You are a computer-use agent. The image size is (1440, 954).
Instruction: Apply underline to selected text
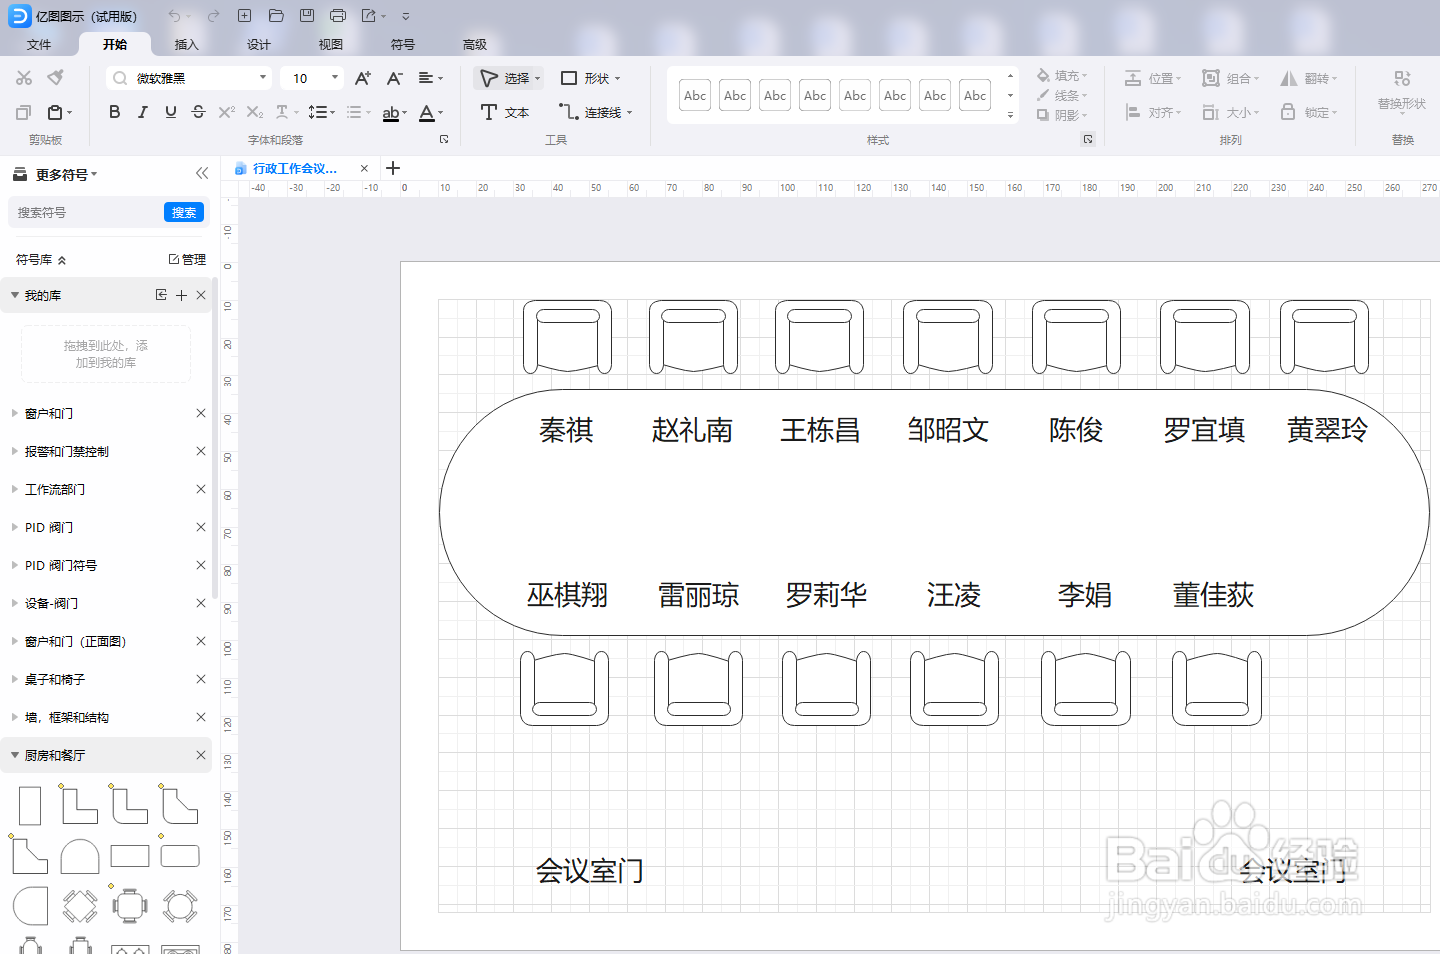pyautogui.click(x=170, y=111)
